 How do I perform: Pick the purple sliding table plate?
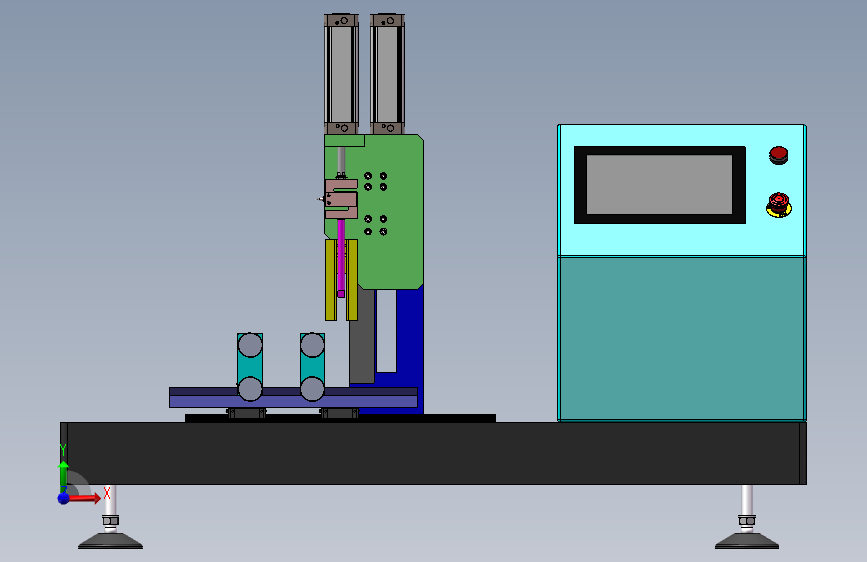[x=293, y=398]
